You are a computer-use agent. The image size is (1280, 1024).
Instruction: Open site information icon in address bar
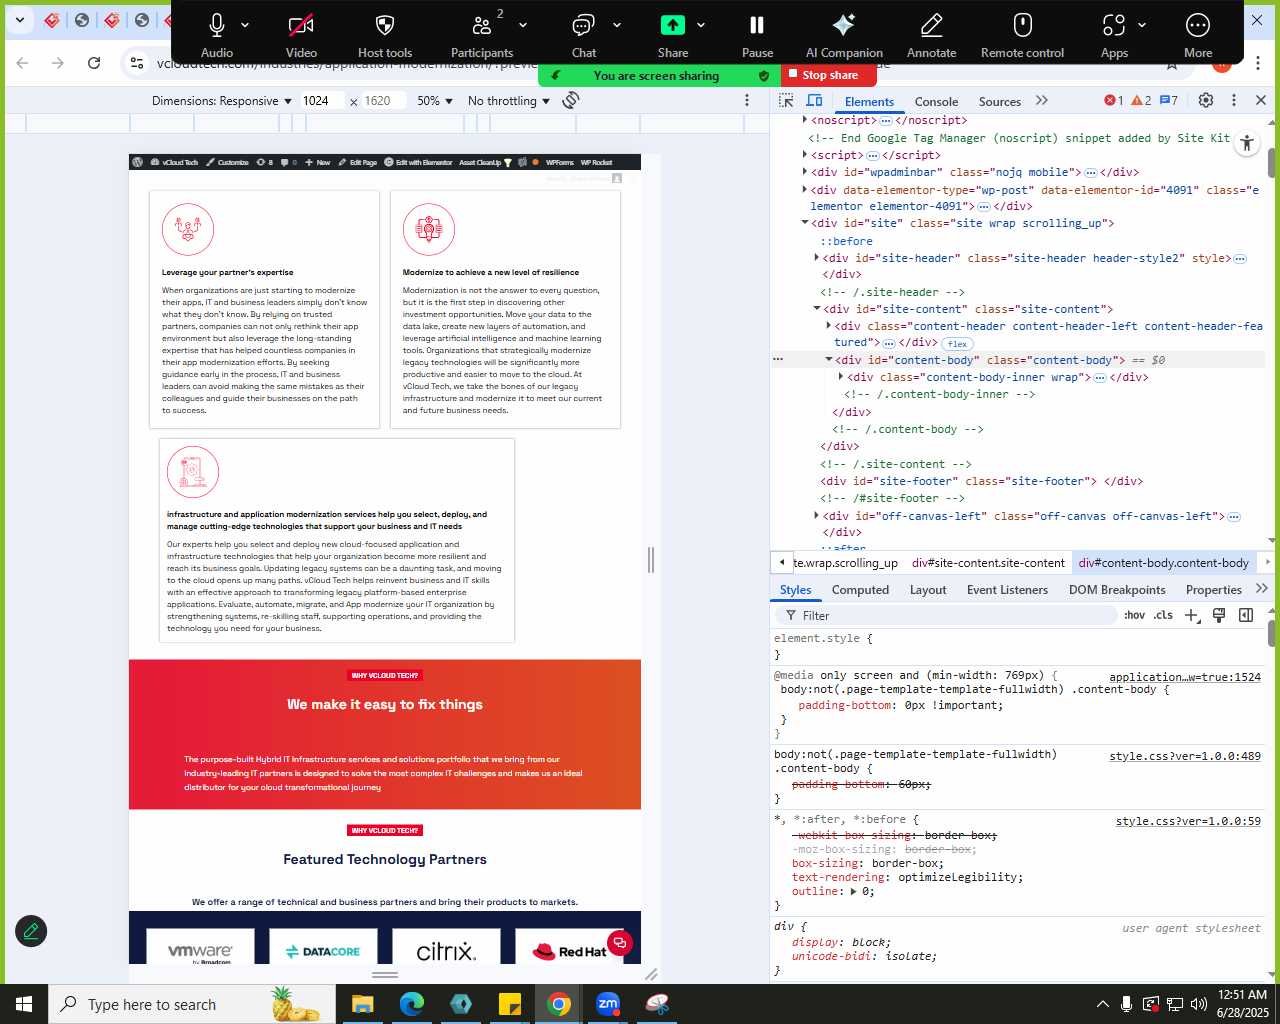137,63
